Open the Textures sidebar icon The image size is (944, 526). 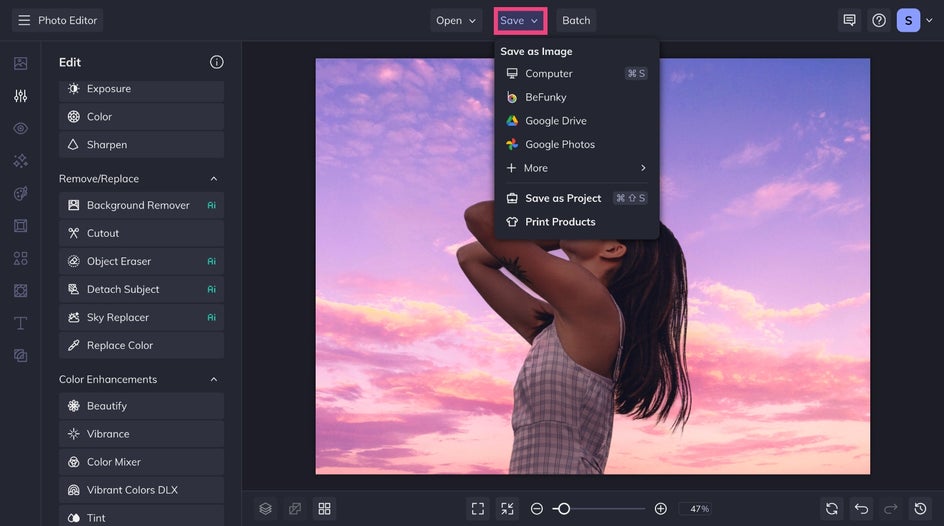[20, 356]
